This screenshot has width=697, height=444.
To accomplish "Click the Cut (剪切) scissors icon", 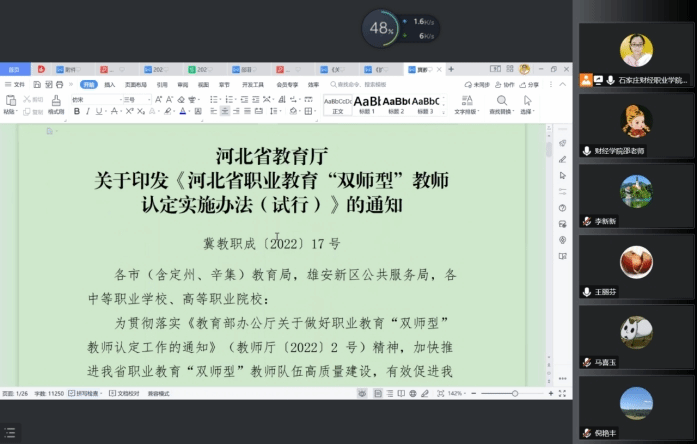I will 27,99.
